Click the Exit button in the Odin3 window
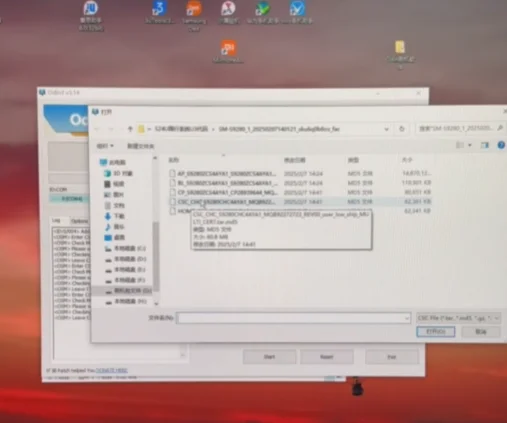The width and height of the screenshot is (507, 423). [x=392, y=357]
